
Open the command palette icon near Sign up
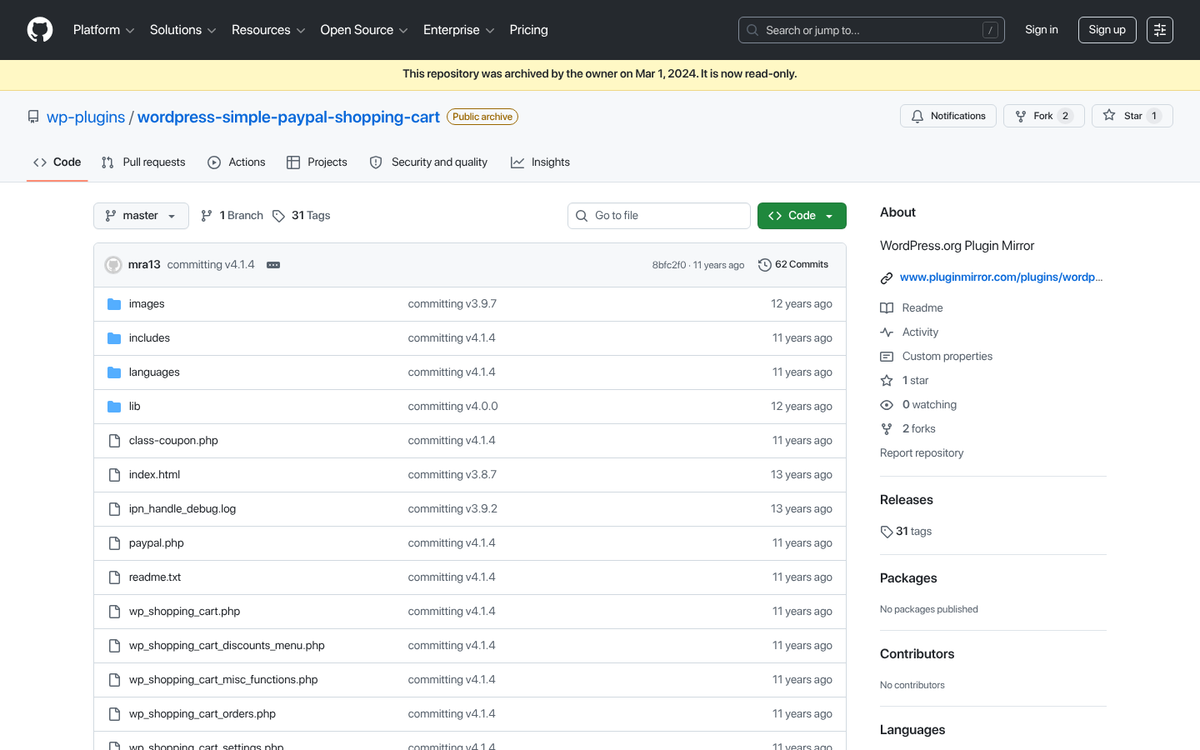1160,30
